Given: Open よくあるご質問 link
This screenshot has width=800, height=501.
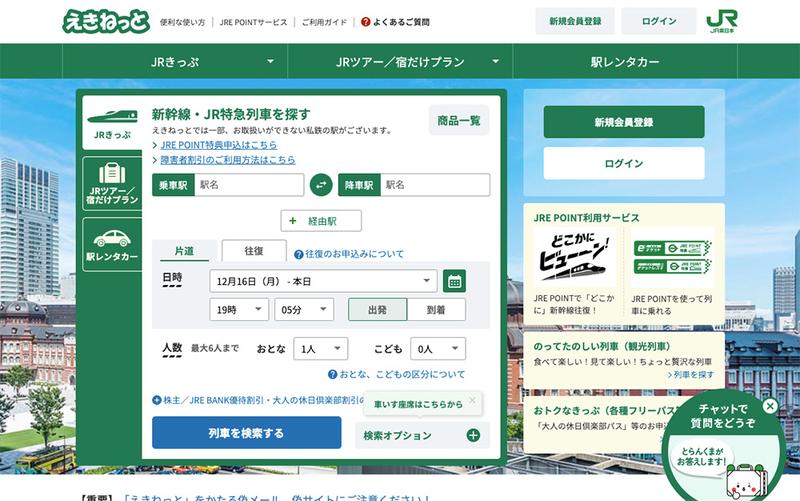Looking at the screenshot, I should point(401,22).
